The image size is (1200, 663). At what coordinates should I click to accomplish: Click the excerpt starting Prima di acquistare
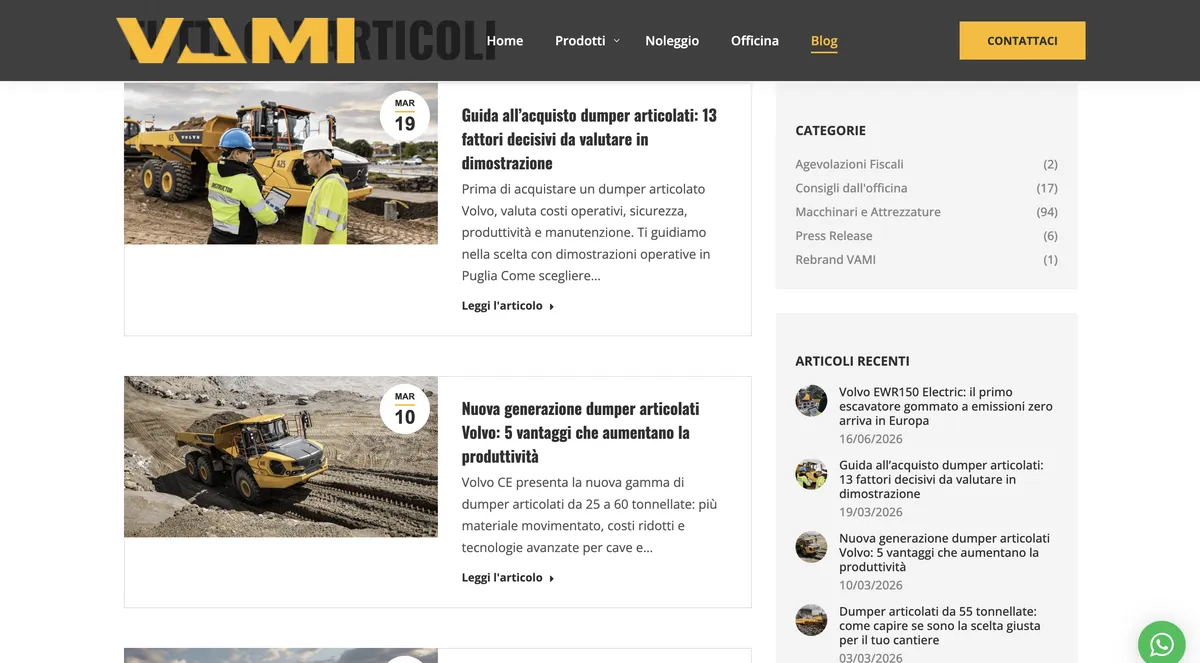(x=586, y=232)
